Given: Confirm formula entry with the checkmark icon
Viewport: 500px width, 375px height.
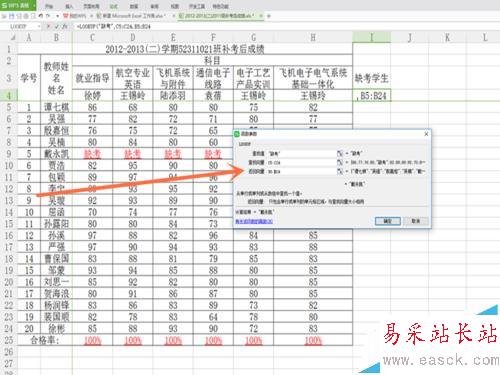Looking at the screenshot, I should click(x=57, y=26).
